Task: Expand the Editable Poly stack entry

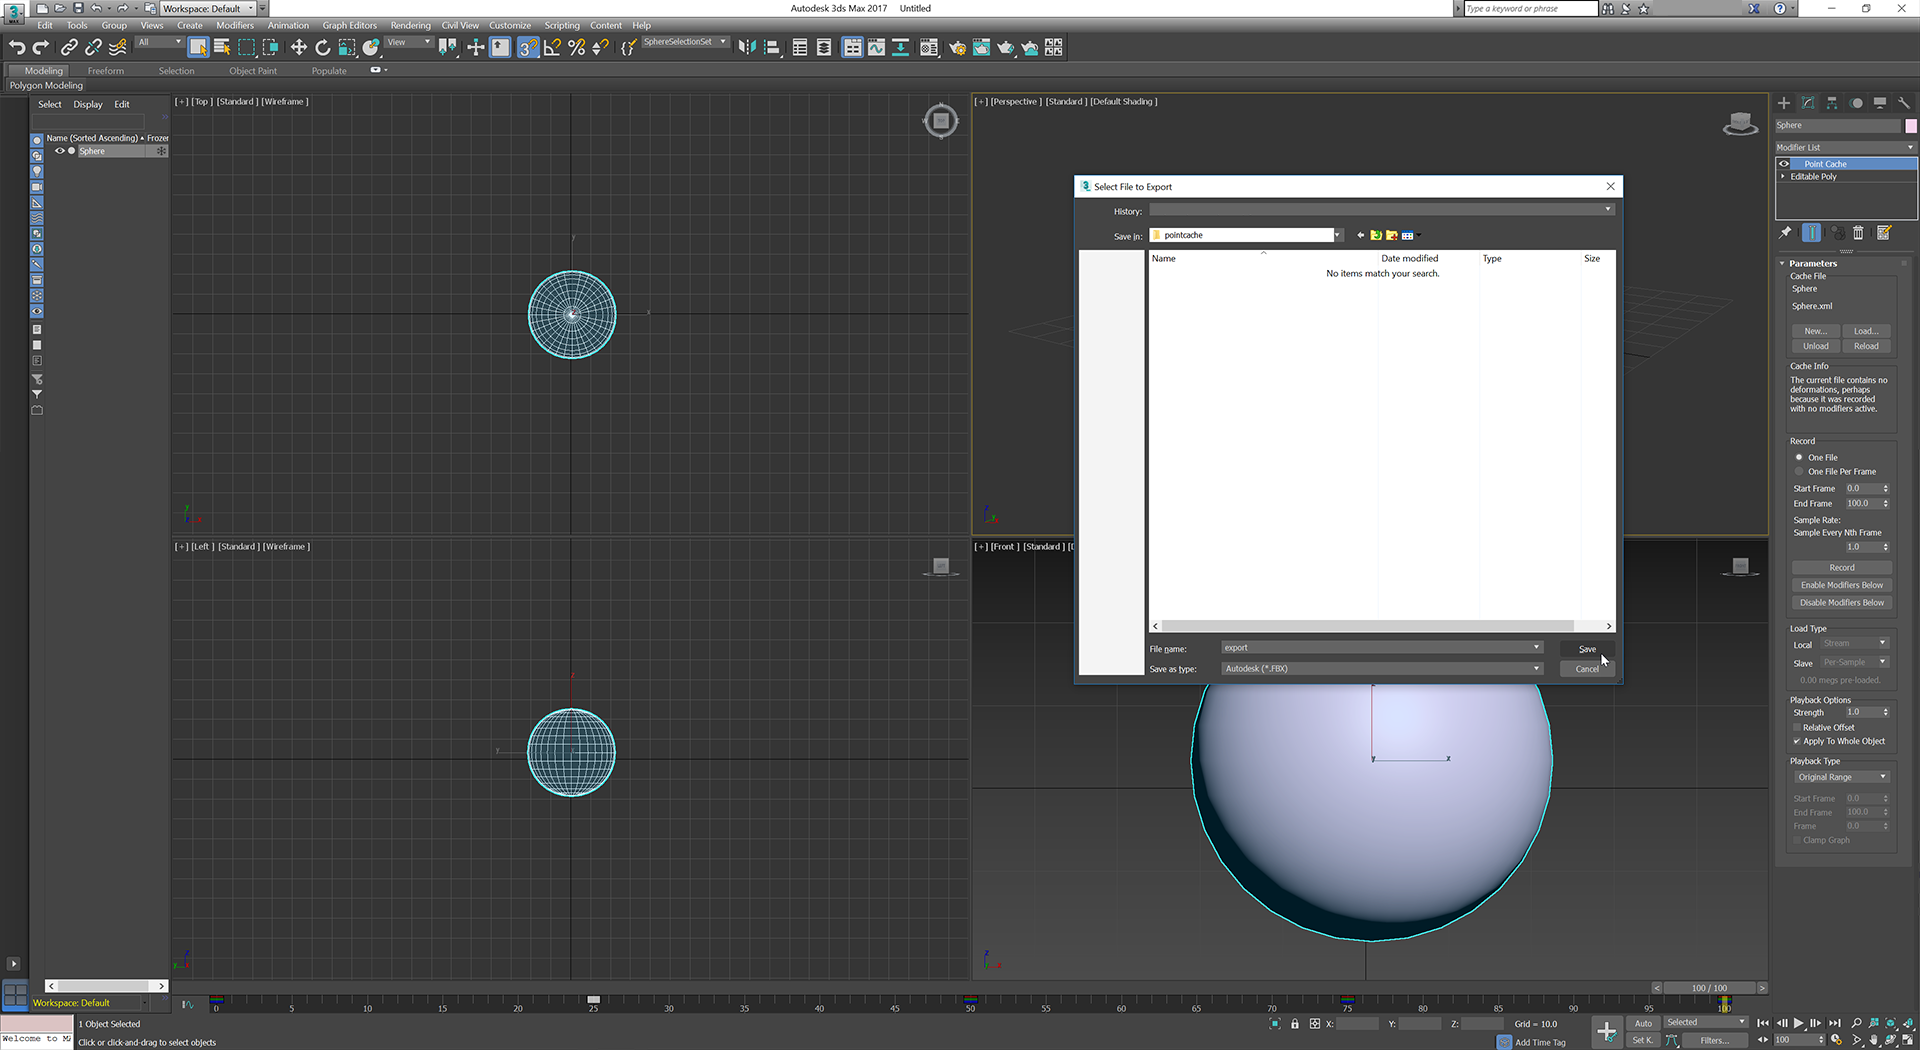Action: click(x=1783, y=177)
